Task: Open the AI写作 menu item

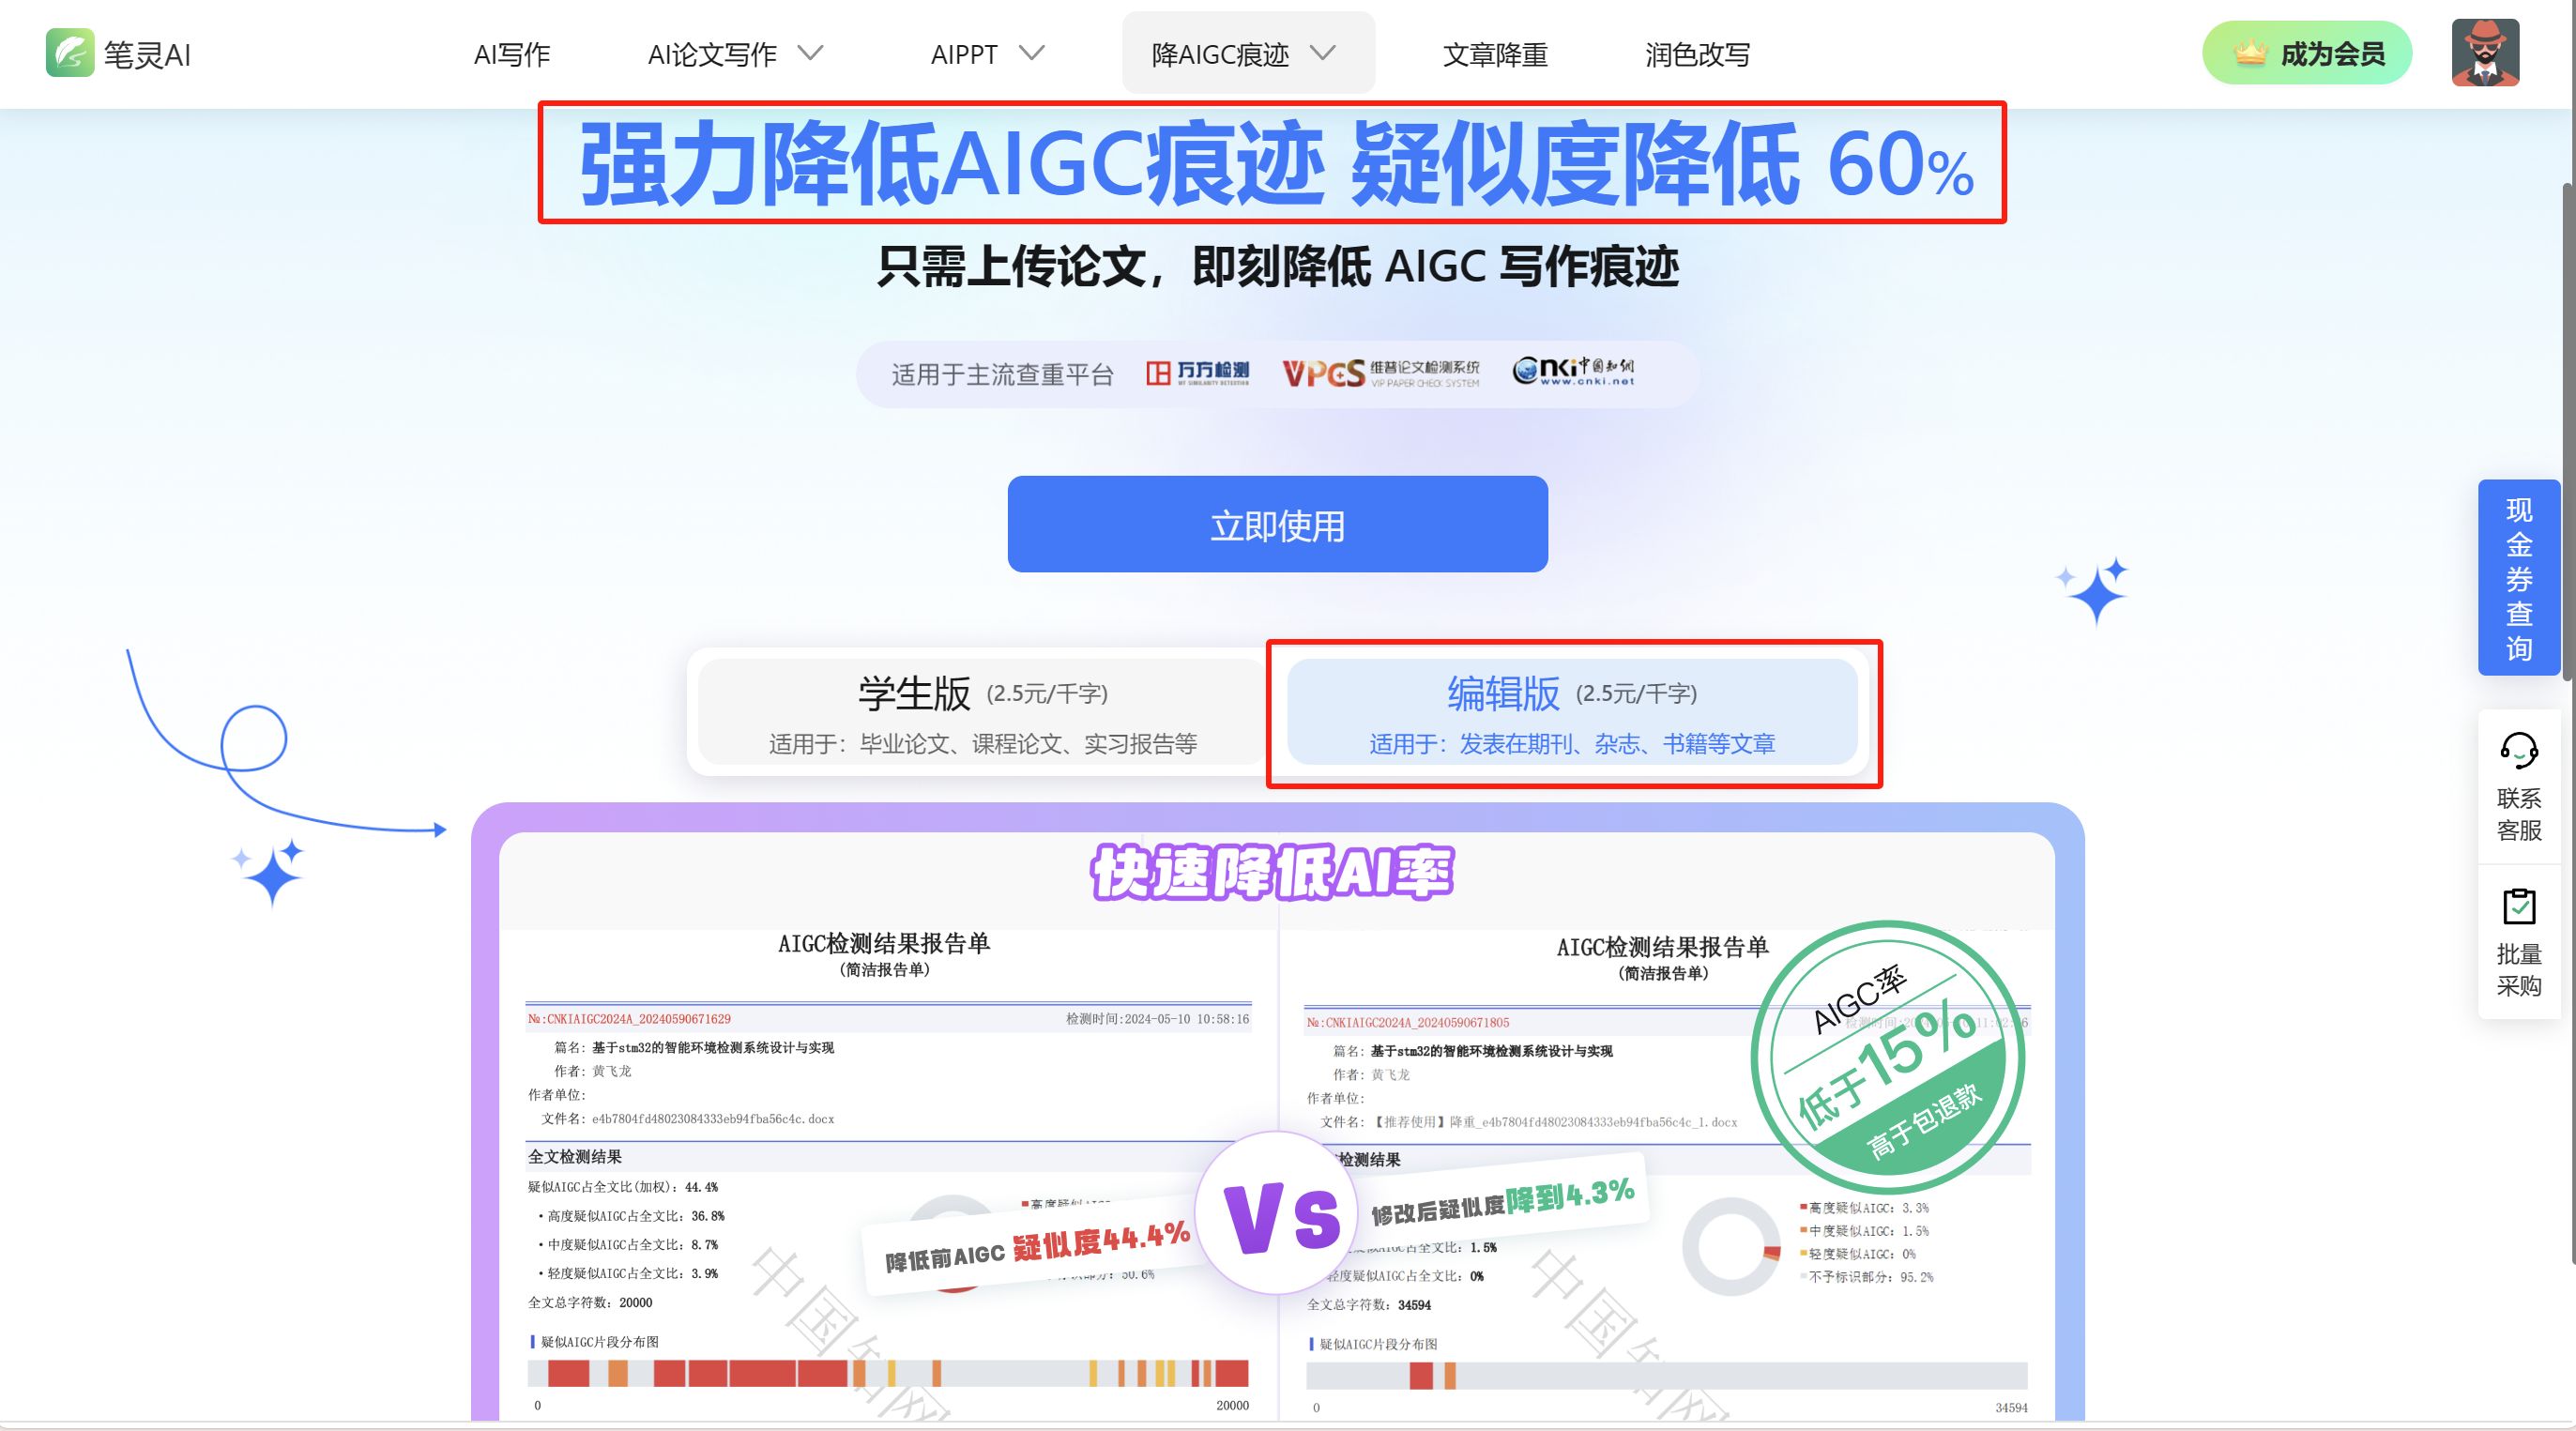Action: (x=512, y=54)
